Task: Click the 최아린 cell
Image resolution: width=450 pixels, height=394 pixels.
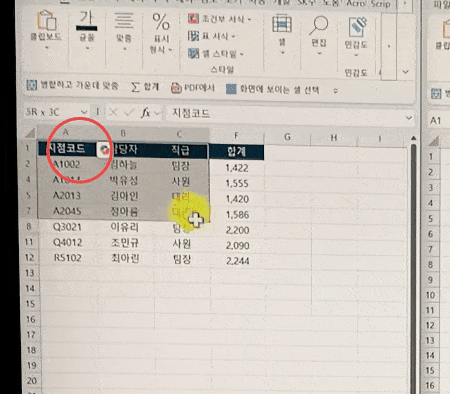Action: pyautogui.click(x=125, y=258)
